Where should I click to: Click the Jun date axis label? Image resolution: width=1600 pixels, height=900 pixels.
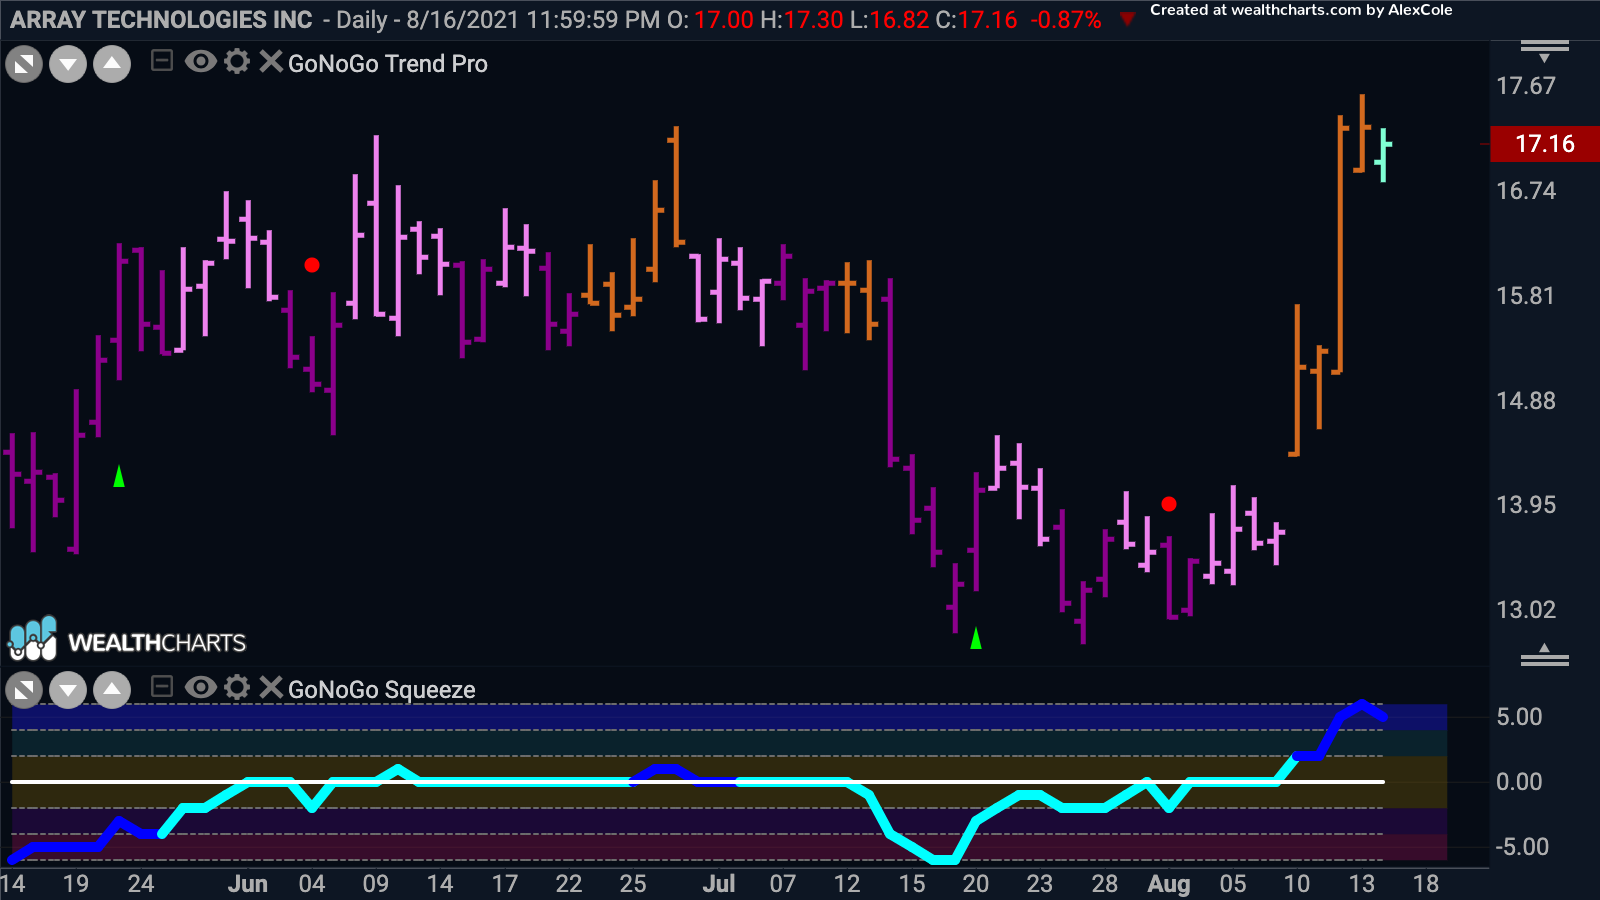point(248,884)
